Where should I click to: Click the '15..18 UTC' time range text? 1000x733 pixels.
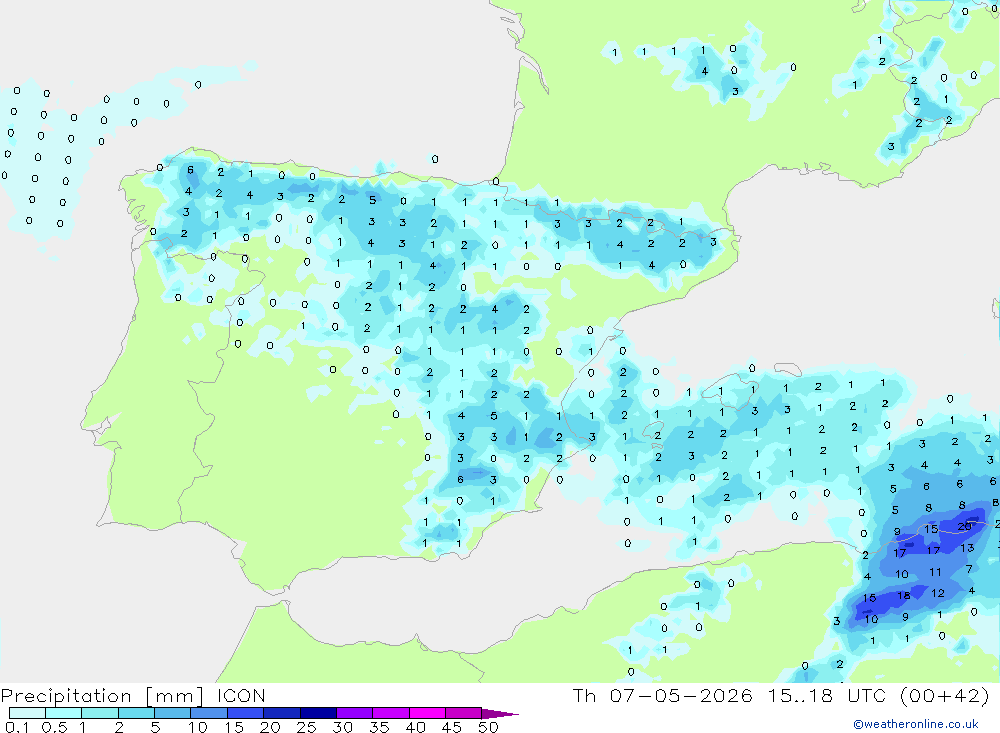pyautogui.click(x=827, y=695)
